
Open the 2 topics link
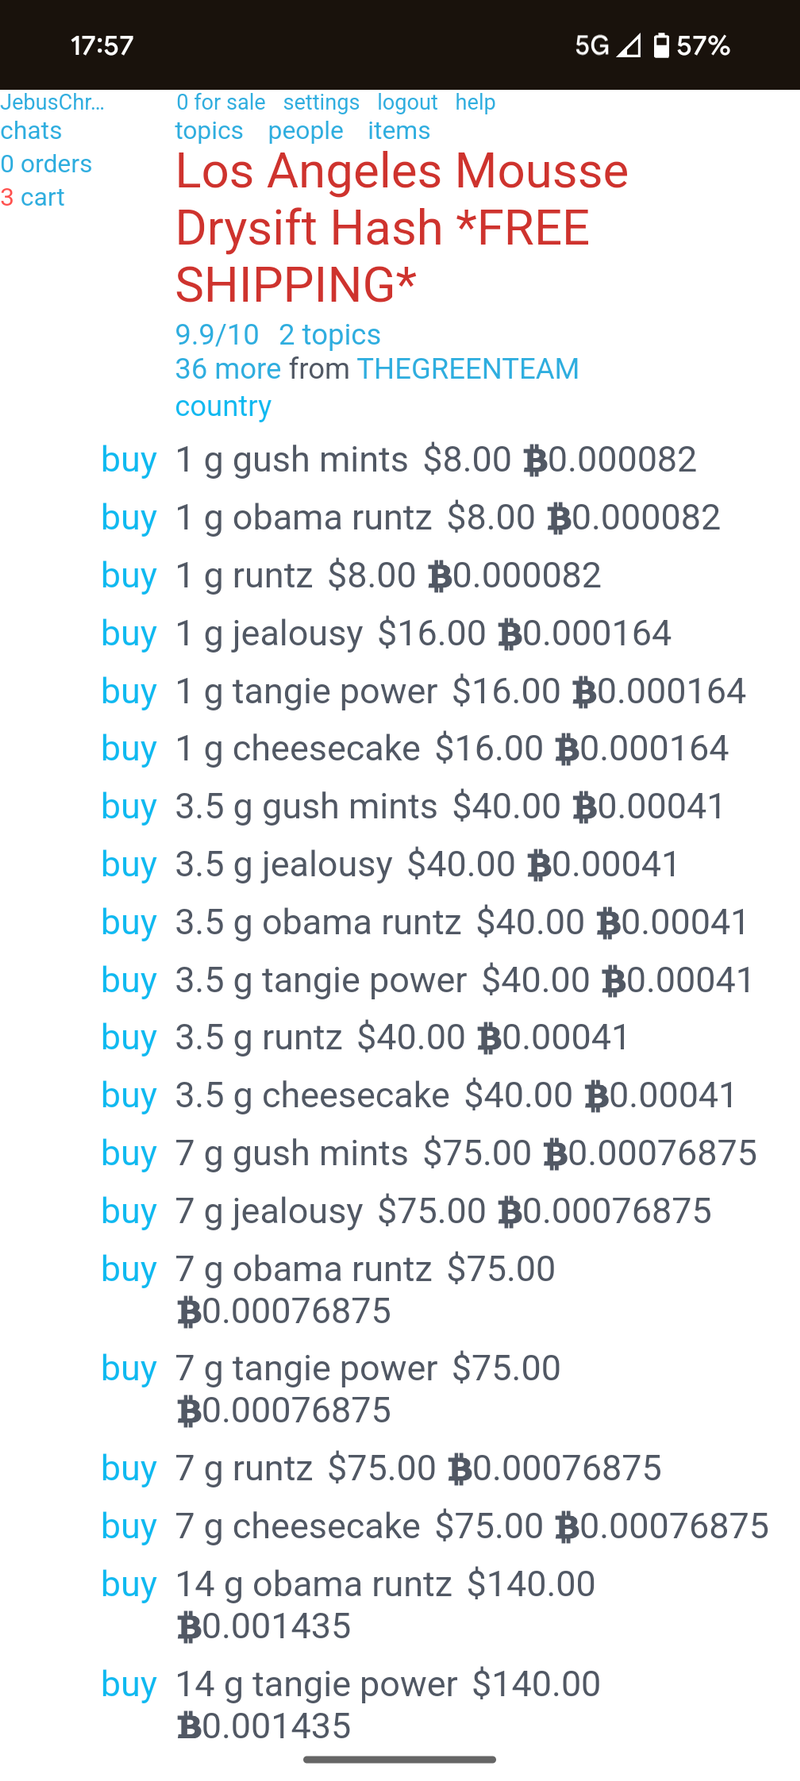330,335
